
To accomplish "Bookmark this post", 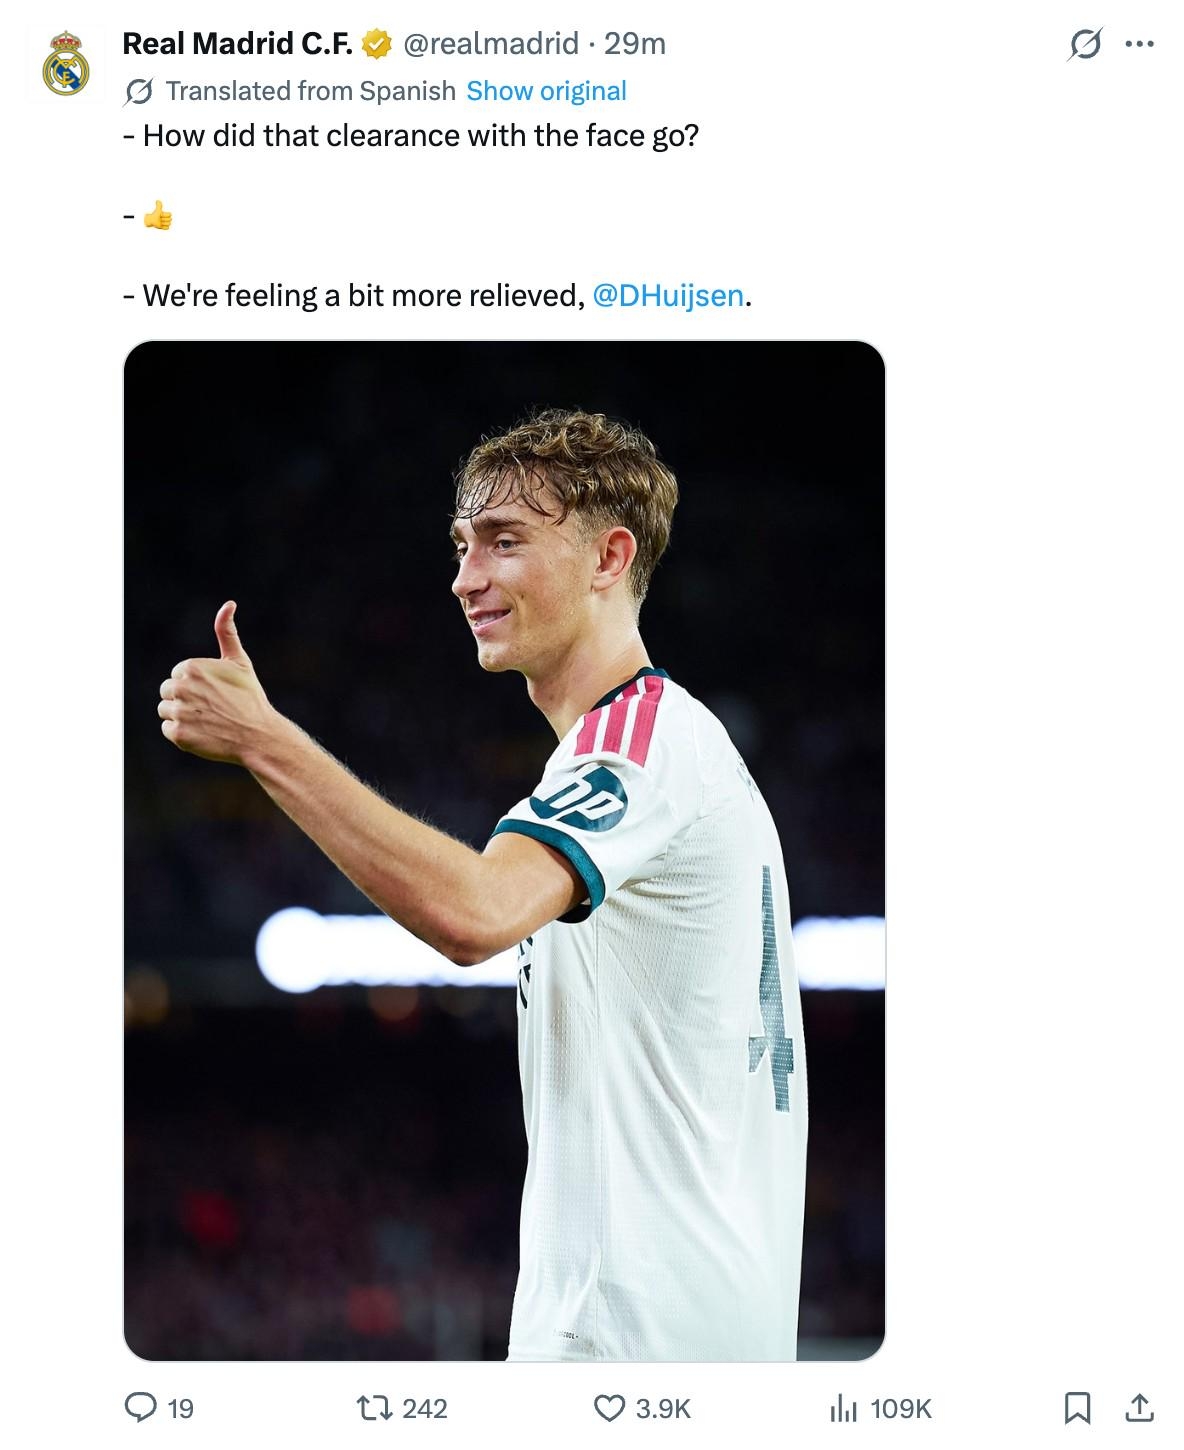I will [x=1077, y=1408].
